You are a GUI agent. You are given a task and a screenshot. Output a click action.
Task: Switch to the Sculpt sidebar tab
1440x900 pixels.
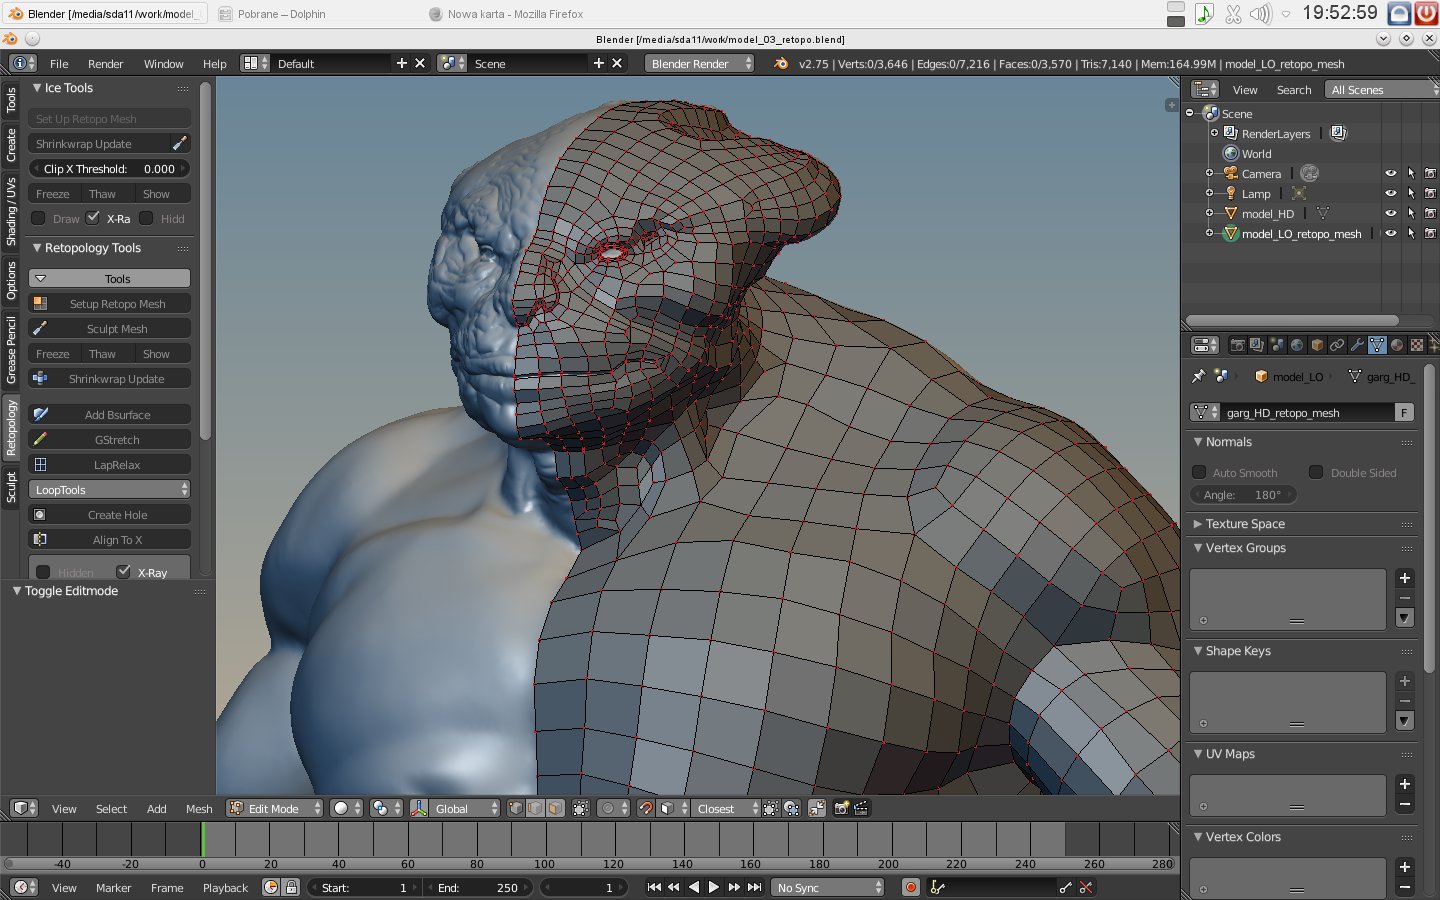[11, 487]
